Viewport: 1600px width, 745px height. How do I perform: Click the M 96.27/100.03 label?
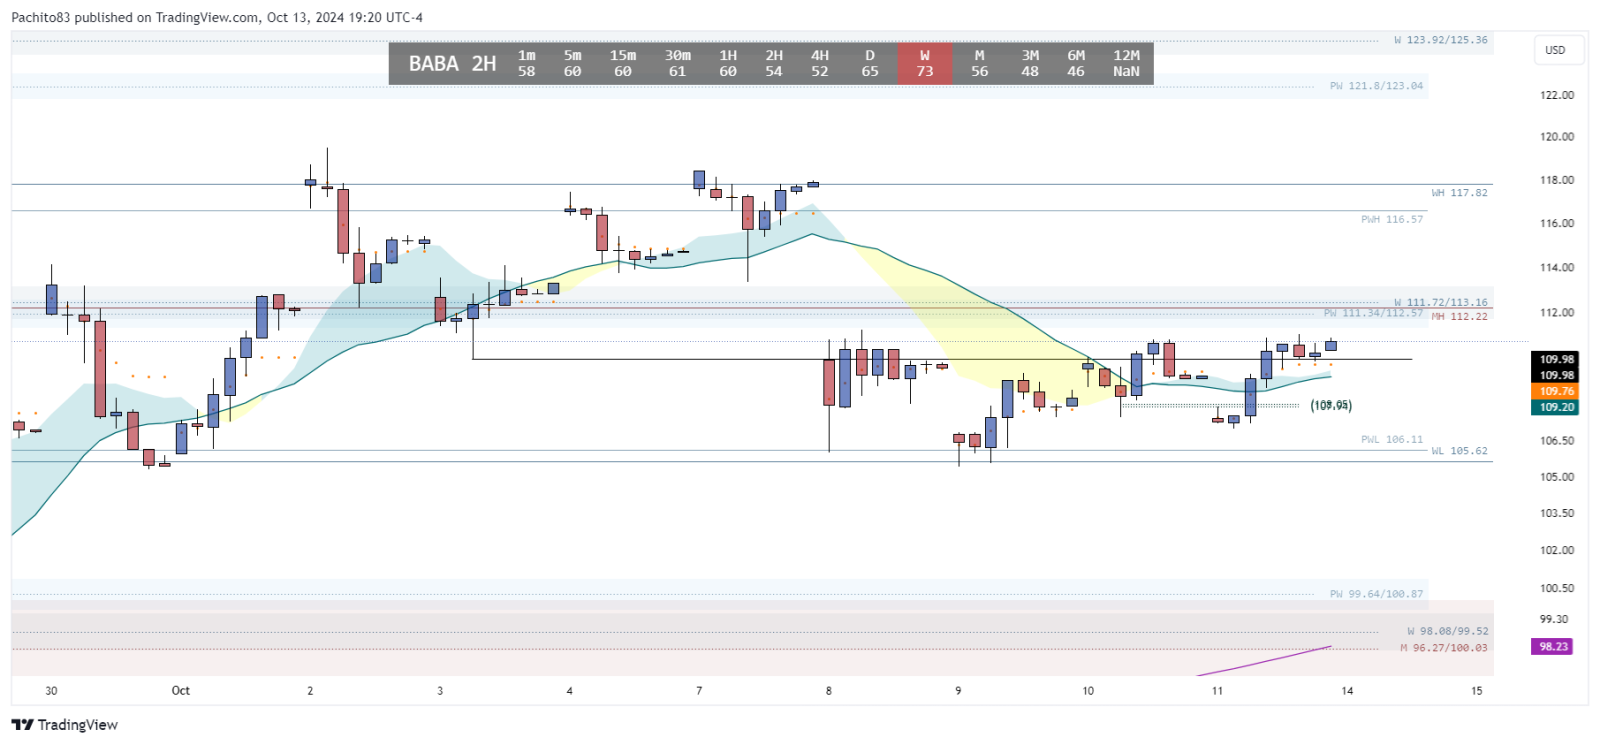(1444, 648)
